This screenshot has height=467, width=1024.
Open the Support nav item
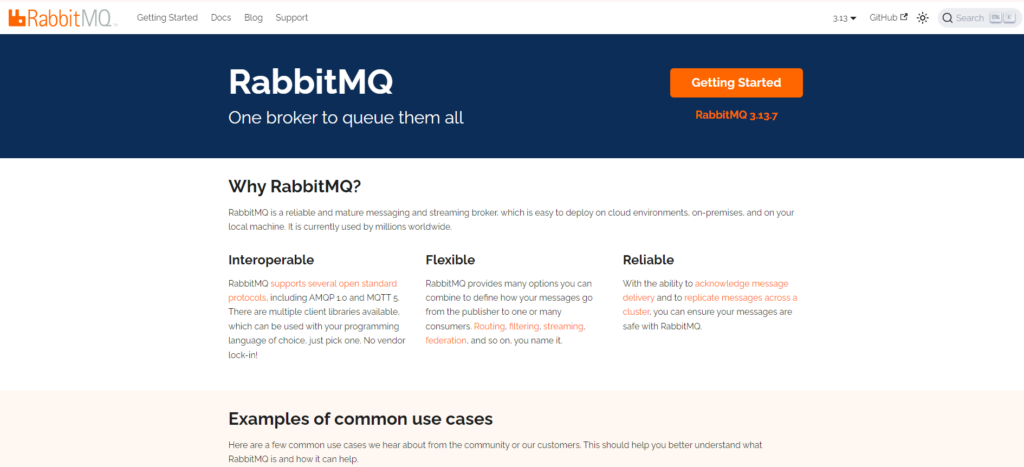292,18
